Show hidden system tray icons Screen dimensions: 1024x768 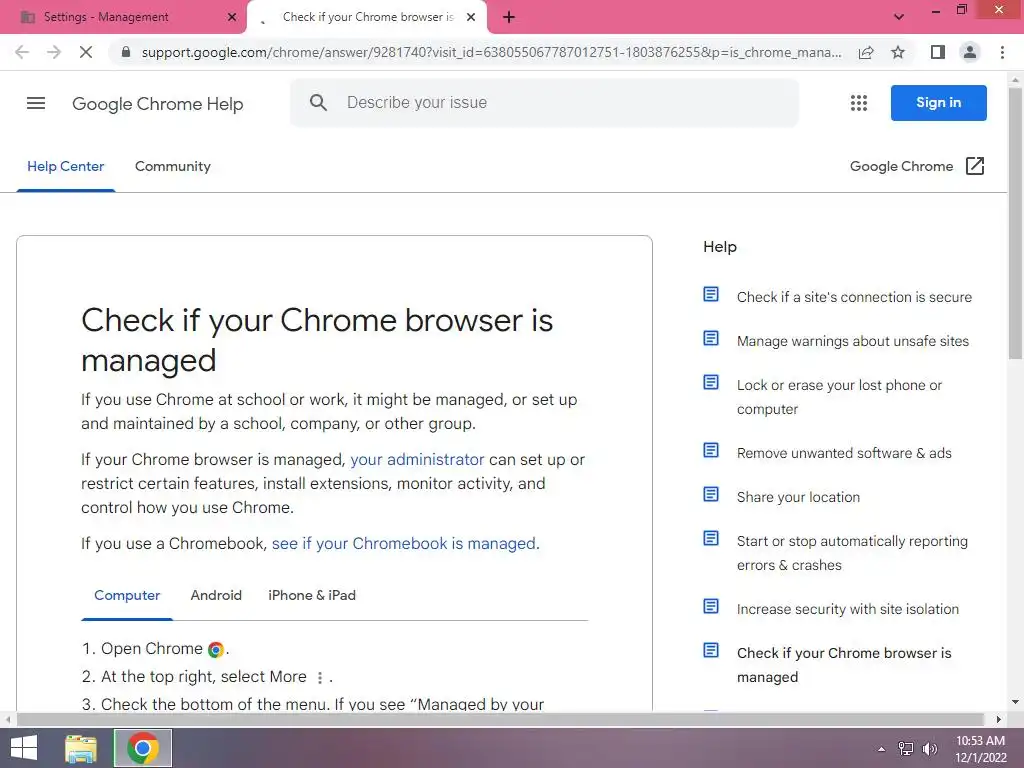tap(881, 749)
